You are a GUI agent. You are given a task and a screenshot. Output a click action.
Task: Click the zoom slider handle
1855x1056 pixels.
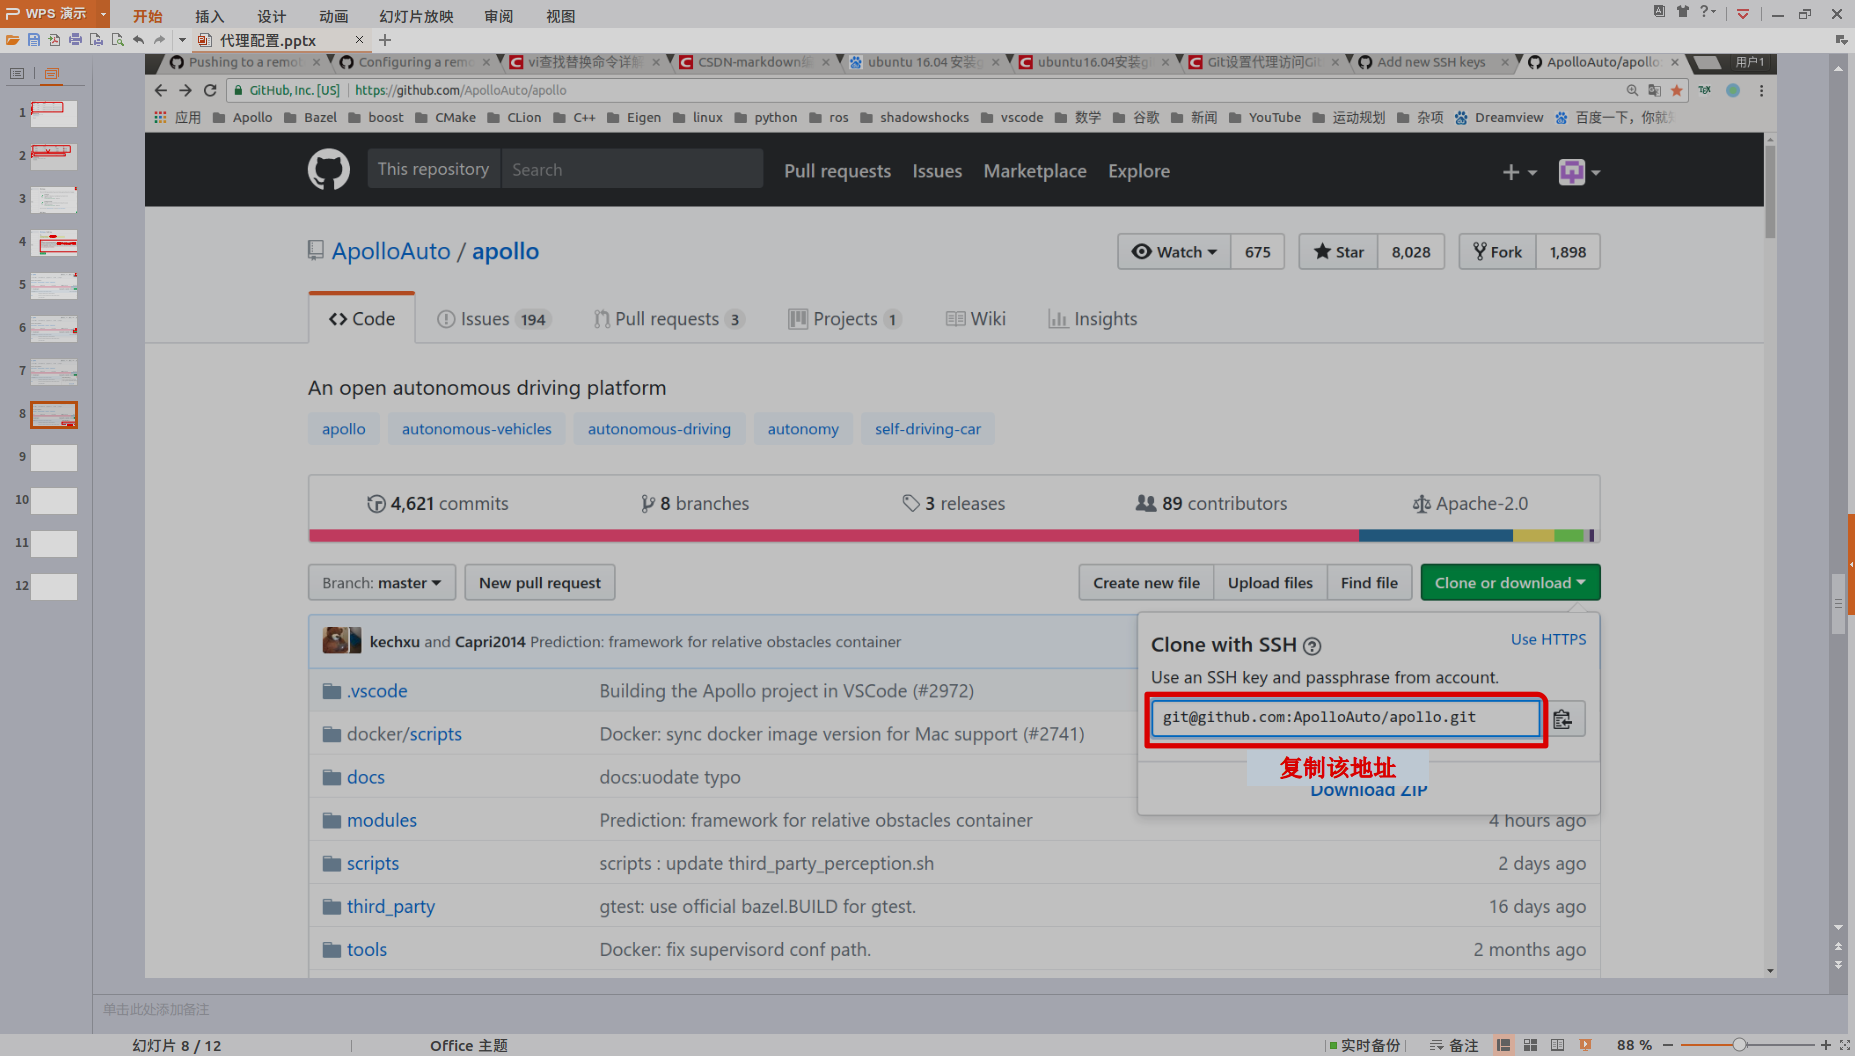point(1740,1045)
